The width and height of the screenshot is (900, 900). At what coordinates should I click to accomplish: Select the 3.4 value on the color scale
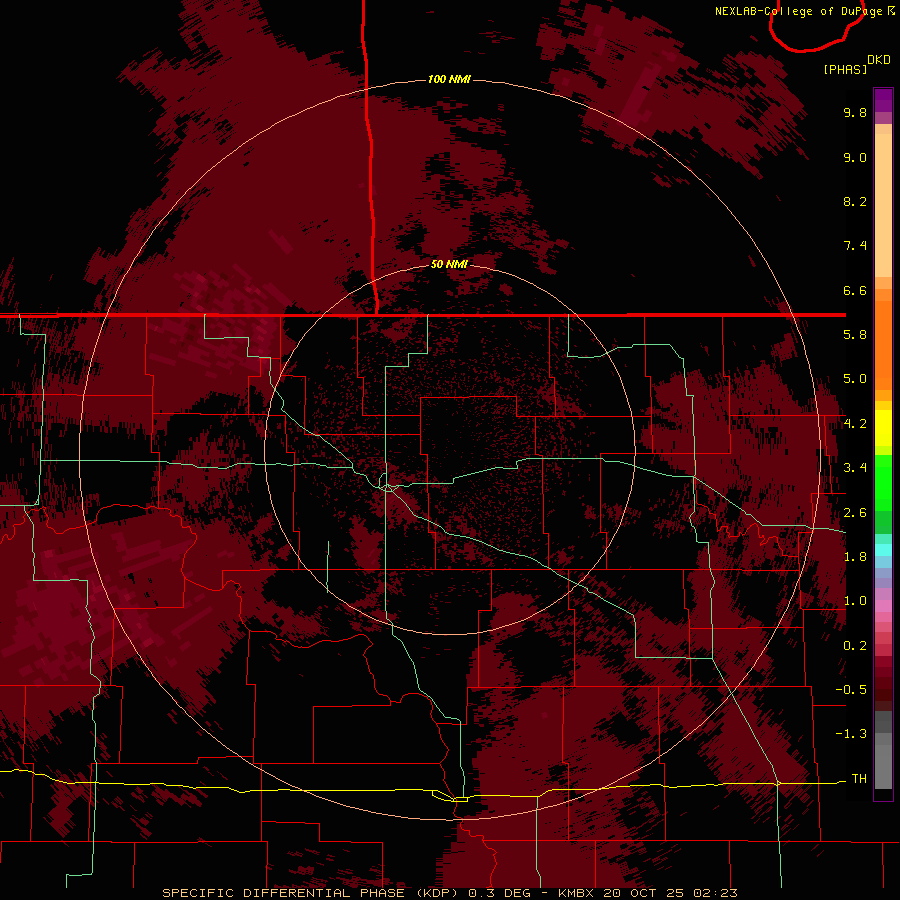[x=855, y=468]
